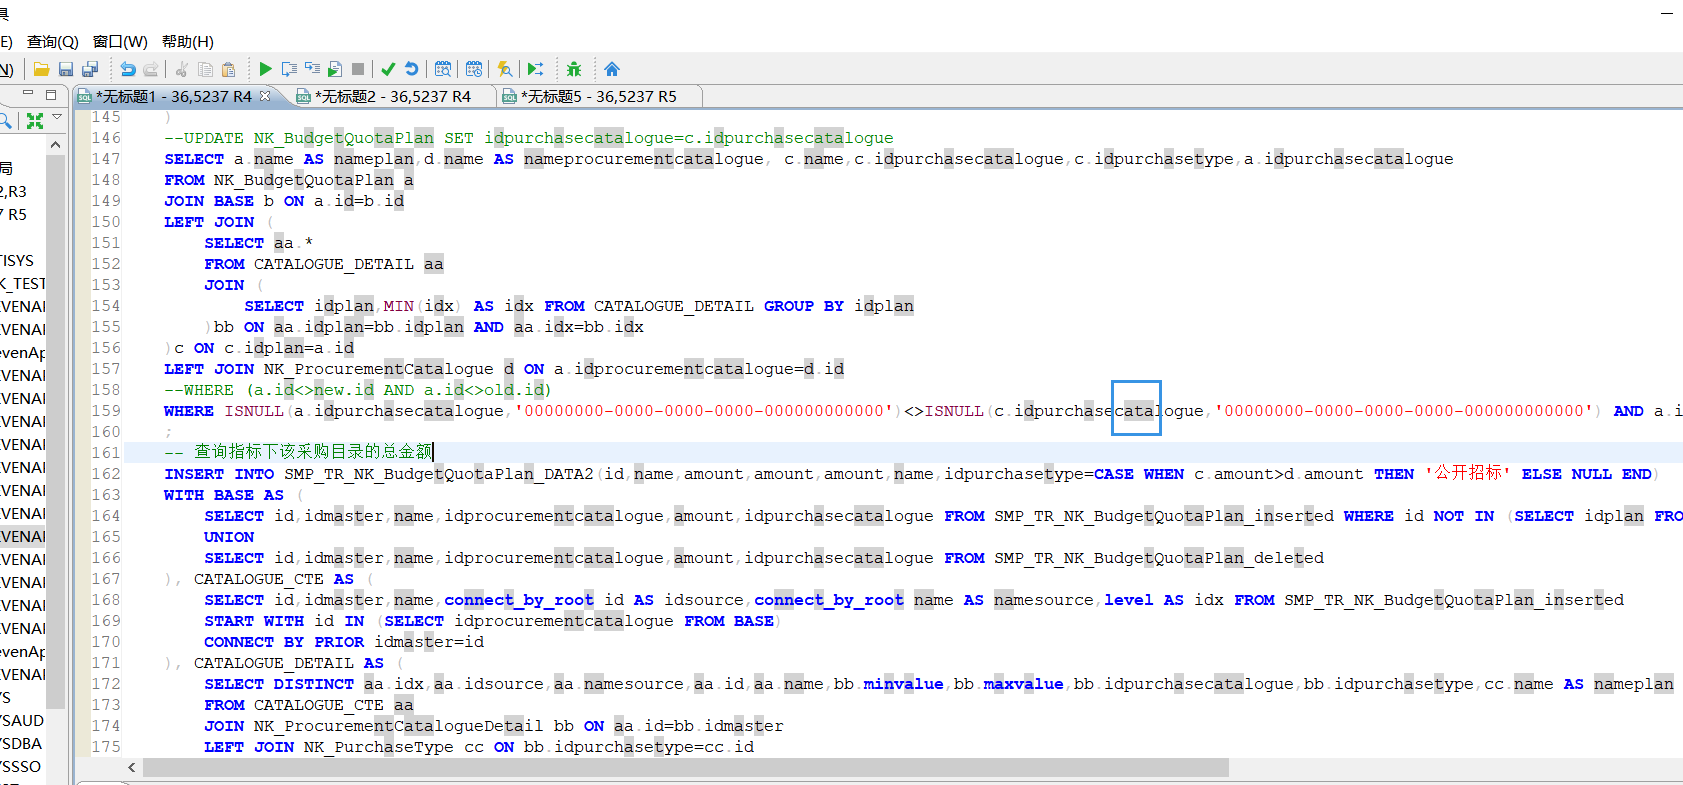Screen dimensions: 1683x785
Task: Run script file icon with green arrow
Action: pyautogui.click(x=335, y=69)
